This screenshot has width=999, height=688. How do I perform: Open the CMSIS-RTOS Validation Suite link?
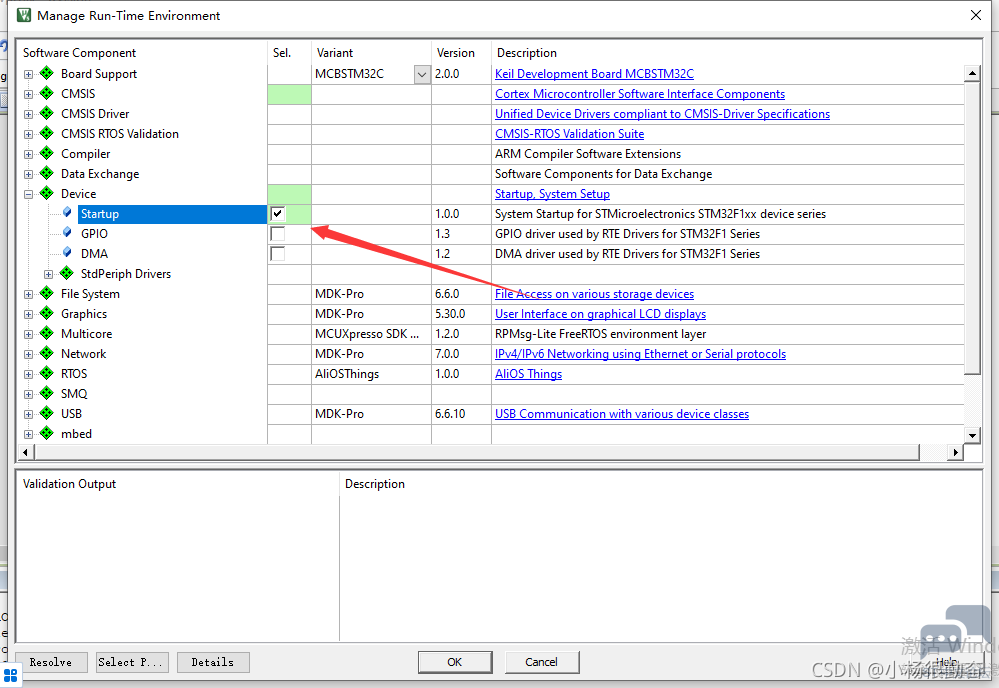click(x=570, y=134)
